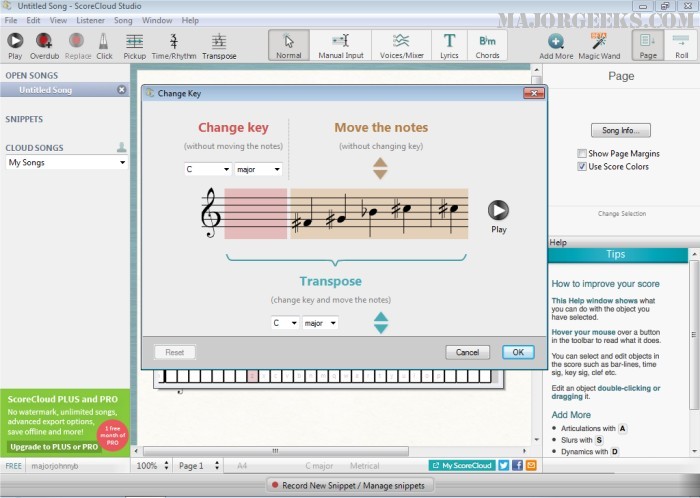This screenshot has width=700, height=498.
Task: Click C major in status bar
Action: click(319, 465)
